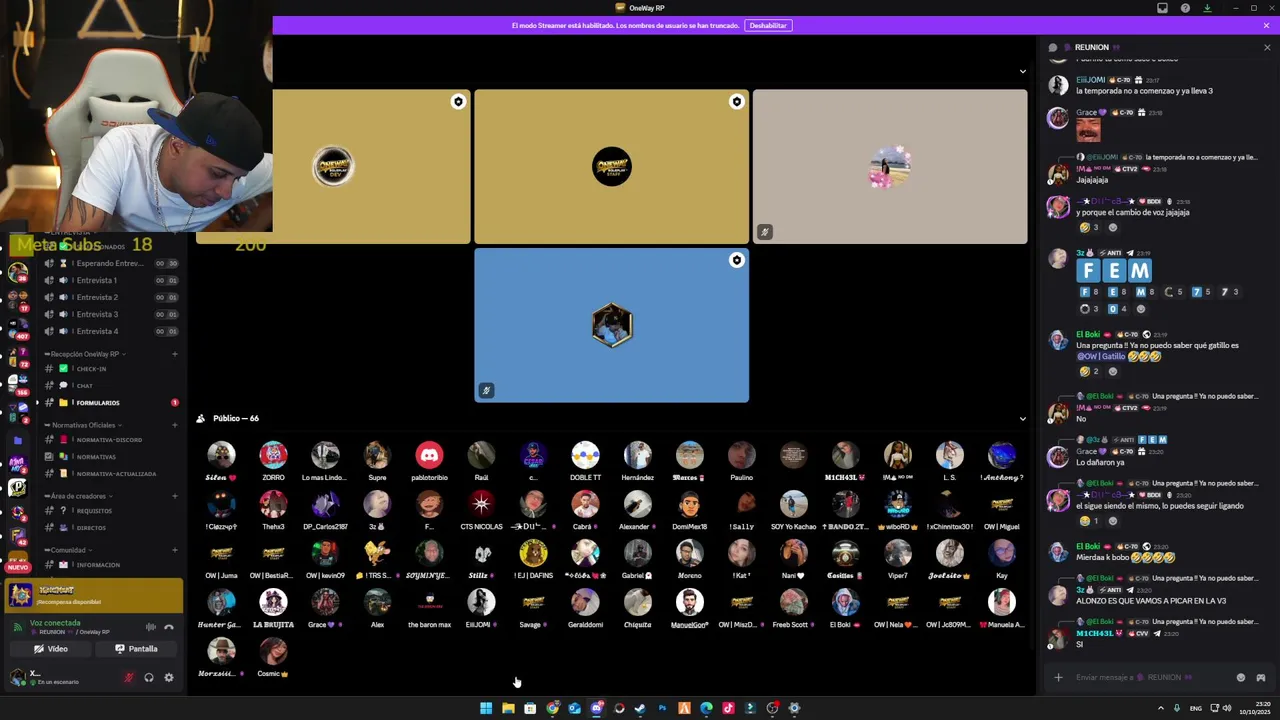Collapse the Recepción OneWay RP category
The height and width of the screenshot is (720, 1280).
85,354
